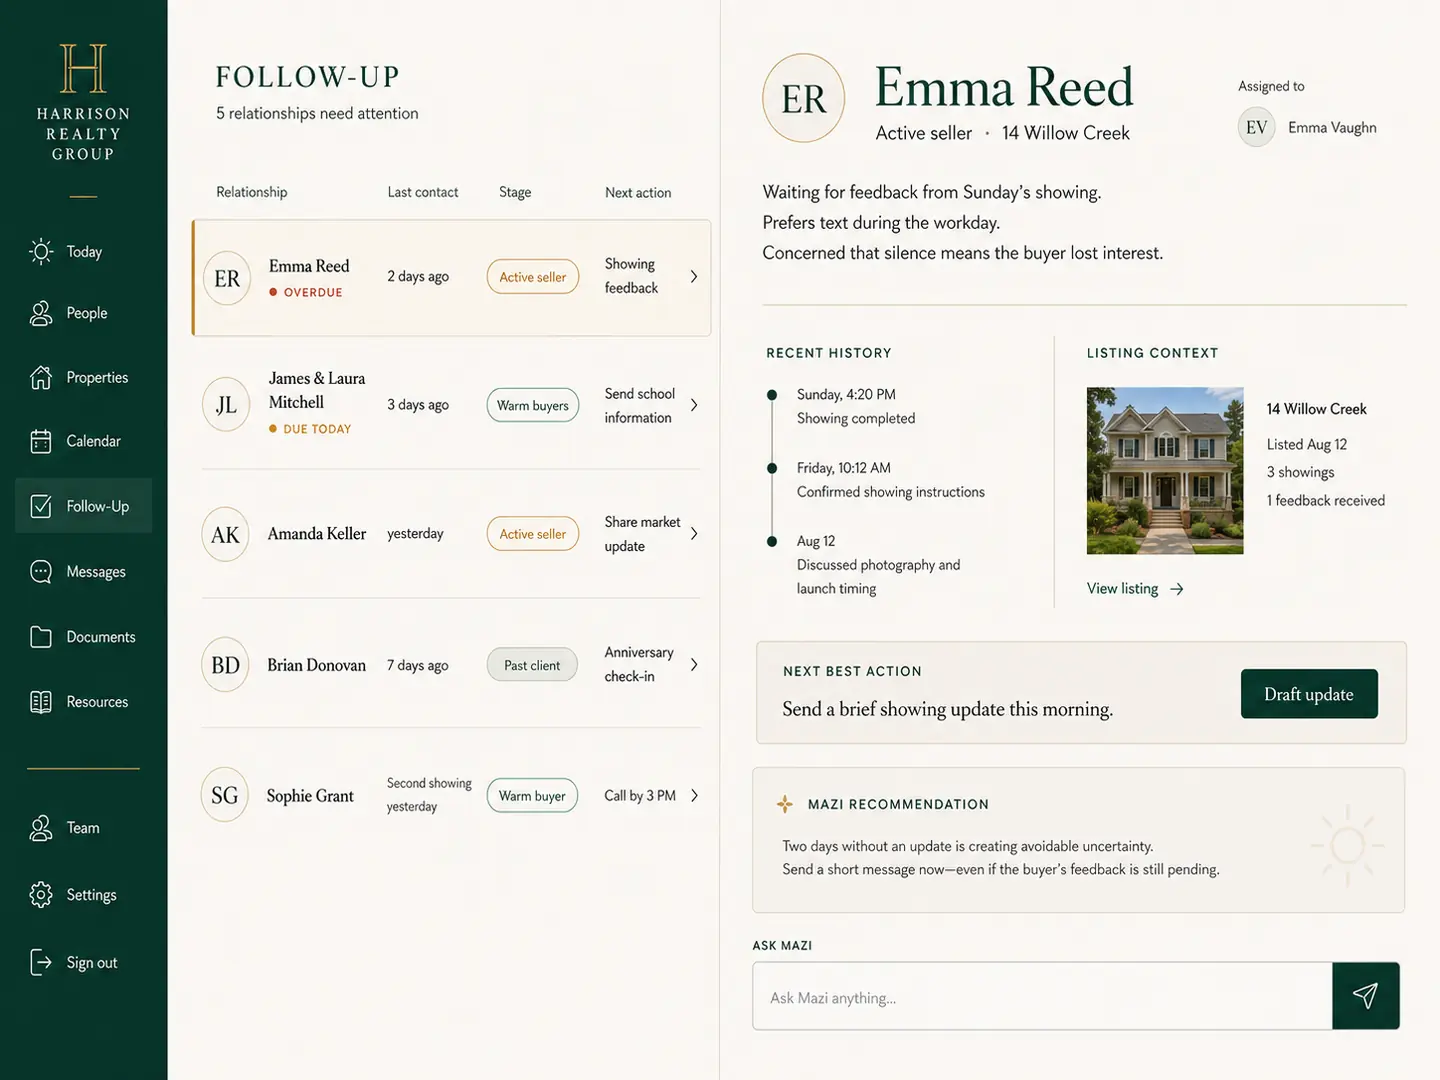Click into the Ask Mazi text field
The image size is (1440, 1080).
[1042, 996]
